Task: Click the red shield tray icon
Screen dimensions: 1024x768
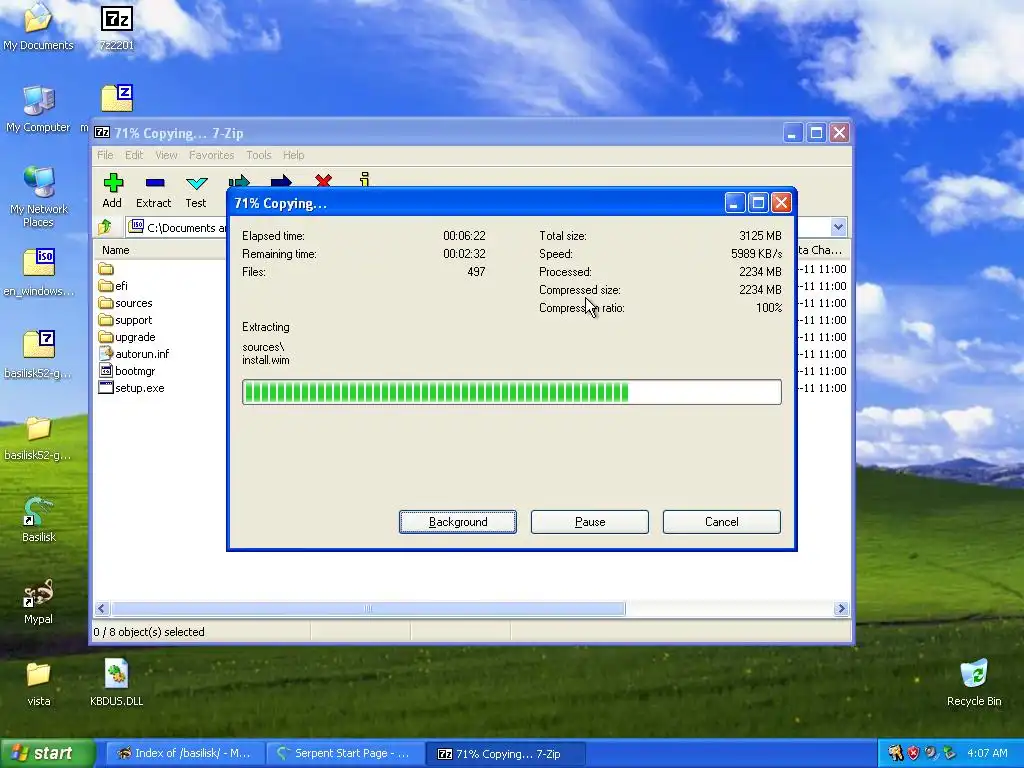Action: coord(913,753)
